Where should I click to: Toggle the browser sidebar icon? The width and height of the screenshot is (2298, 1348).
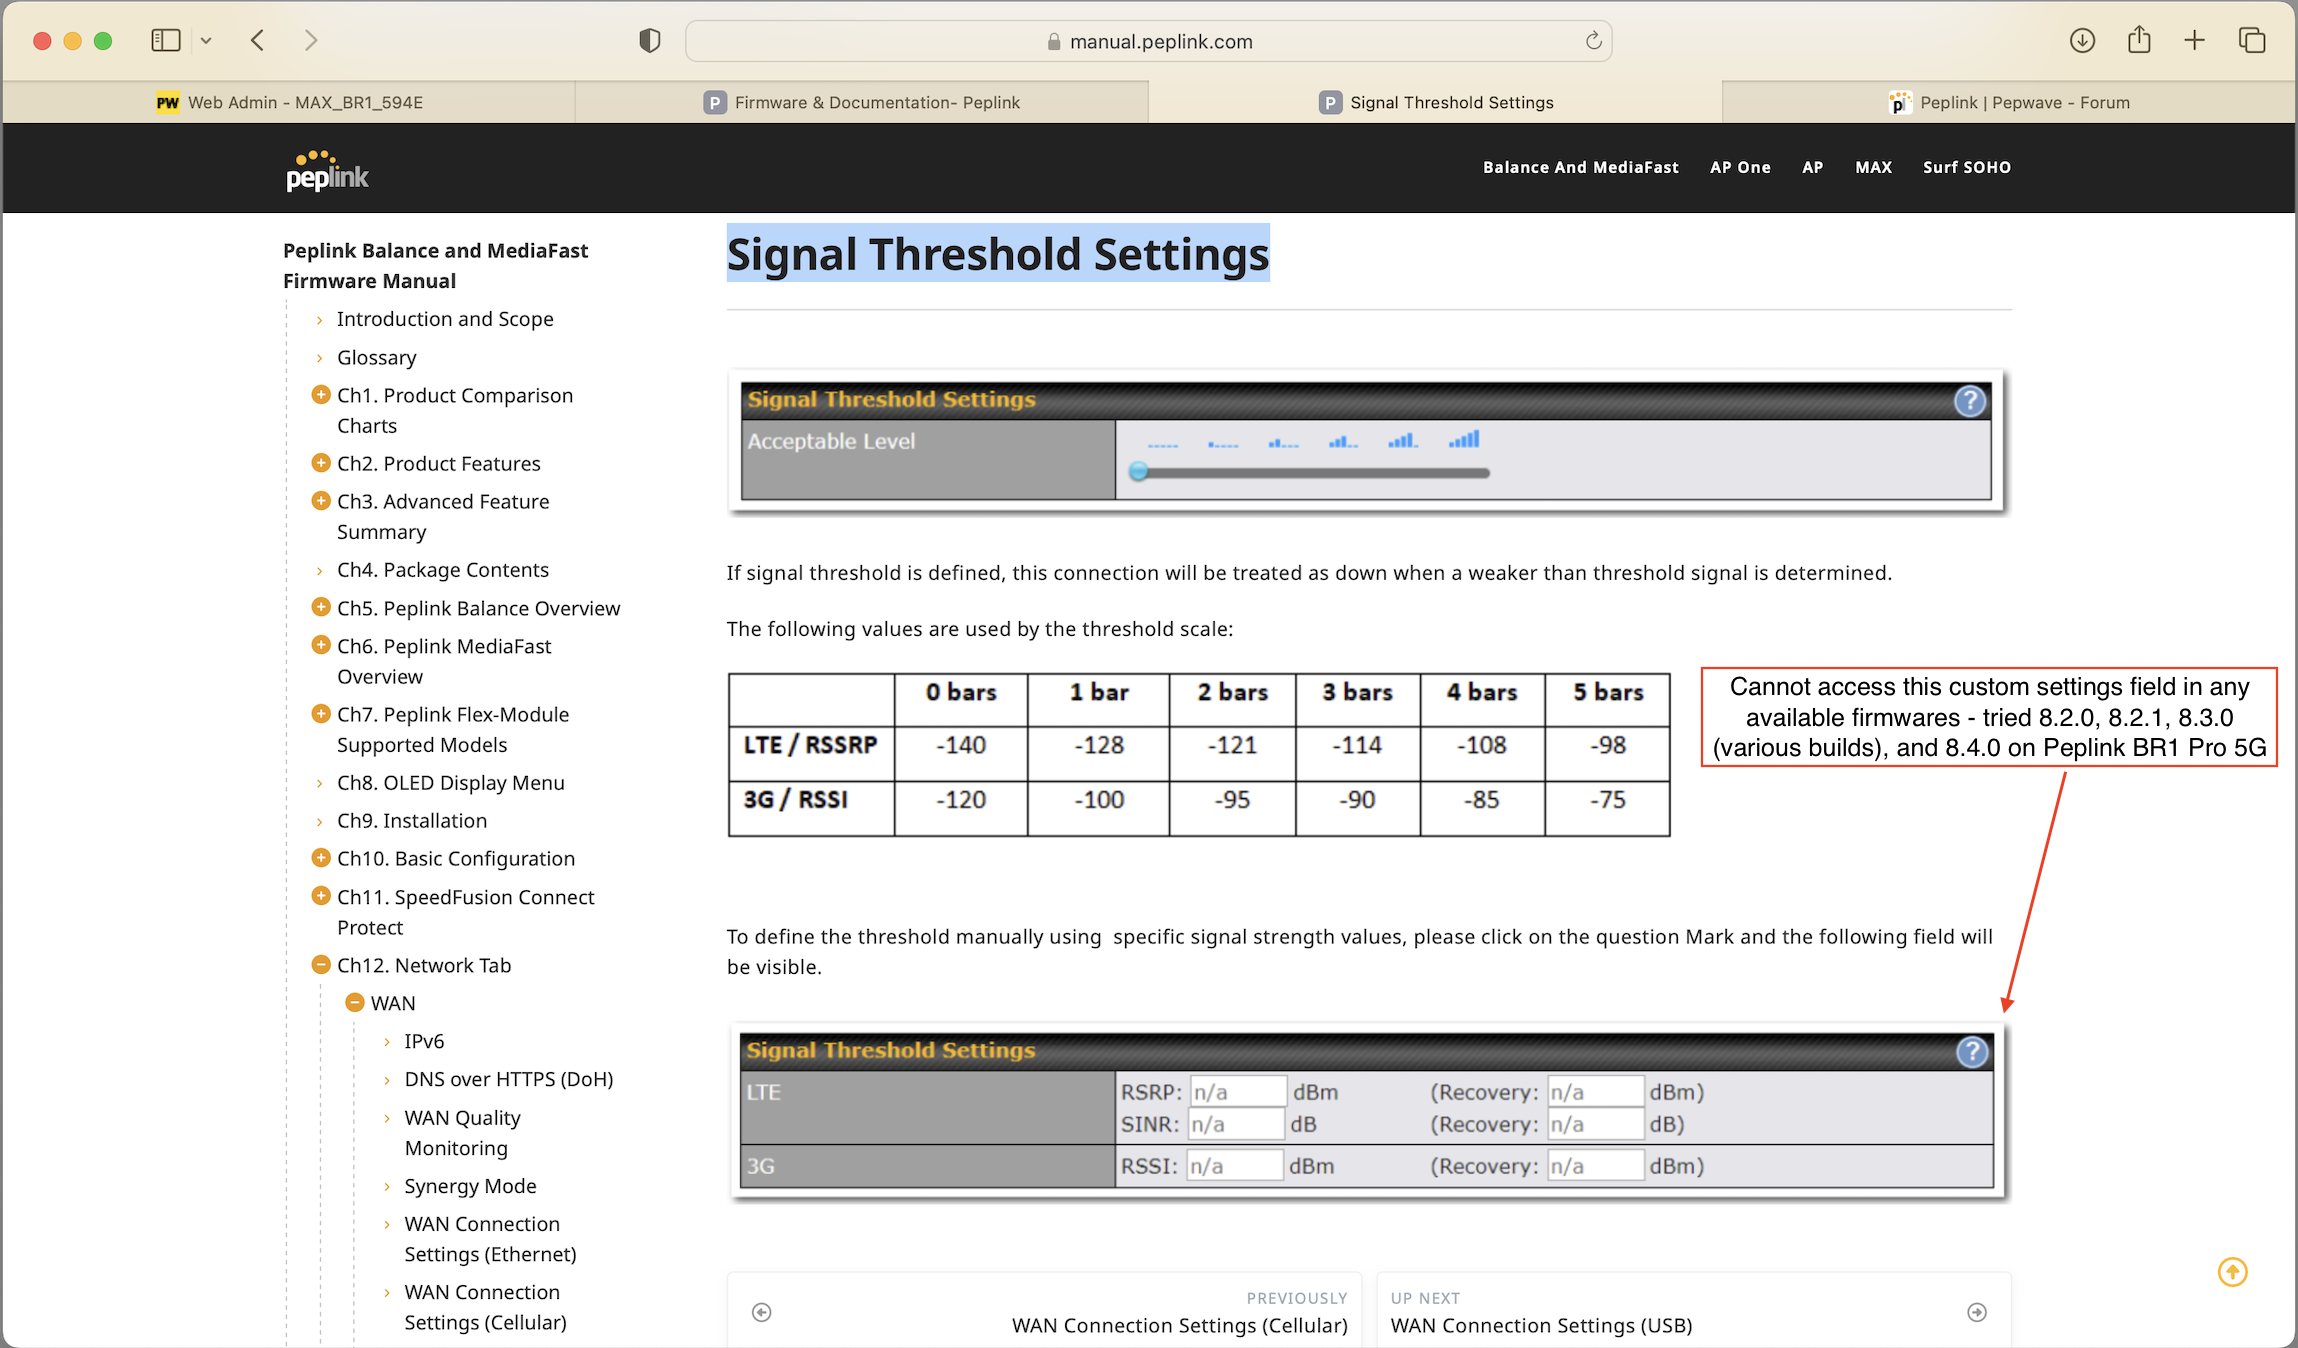coord(166,40)
